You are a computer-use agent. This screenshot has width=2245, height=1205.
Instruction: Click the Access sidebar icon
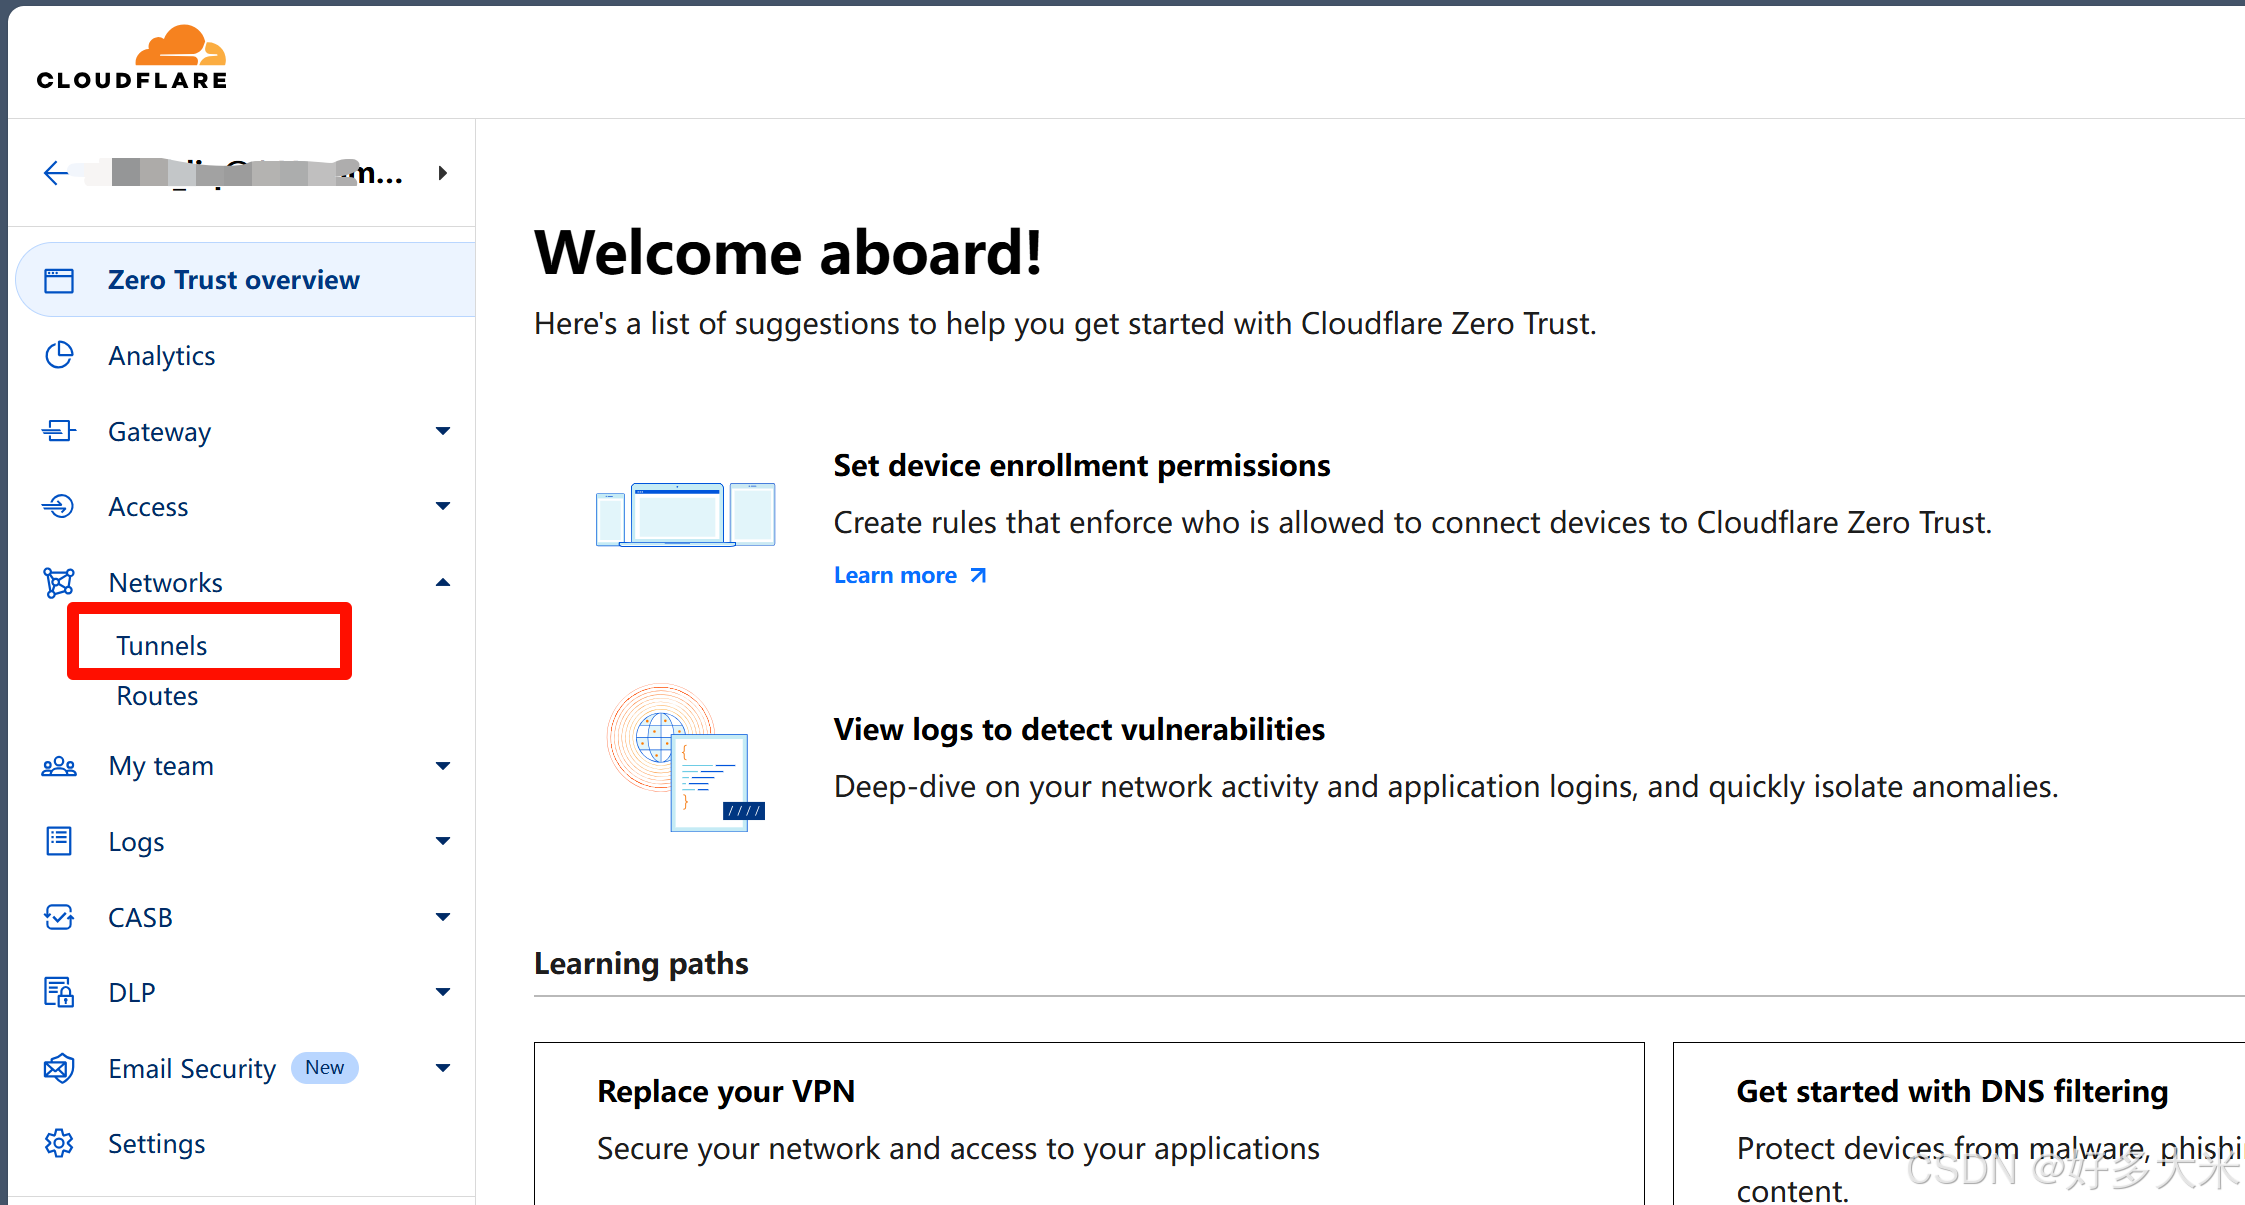click(59, 506)
